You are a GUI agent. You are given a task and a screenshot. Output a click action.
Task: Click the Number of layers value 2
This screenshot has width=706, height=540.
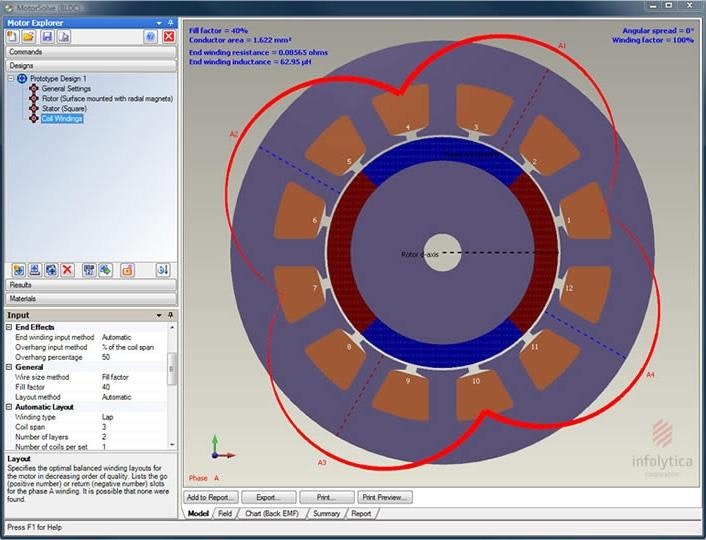pos(104,437)
